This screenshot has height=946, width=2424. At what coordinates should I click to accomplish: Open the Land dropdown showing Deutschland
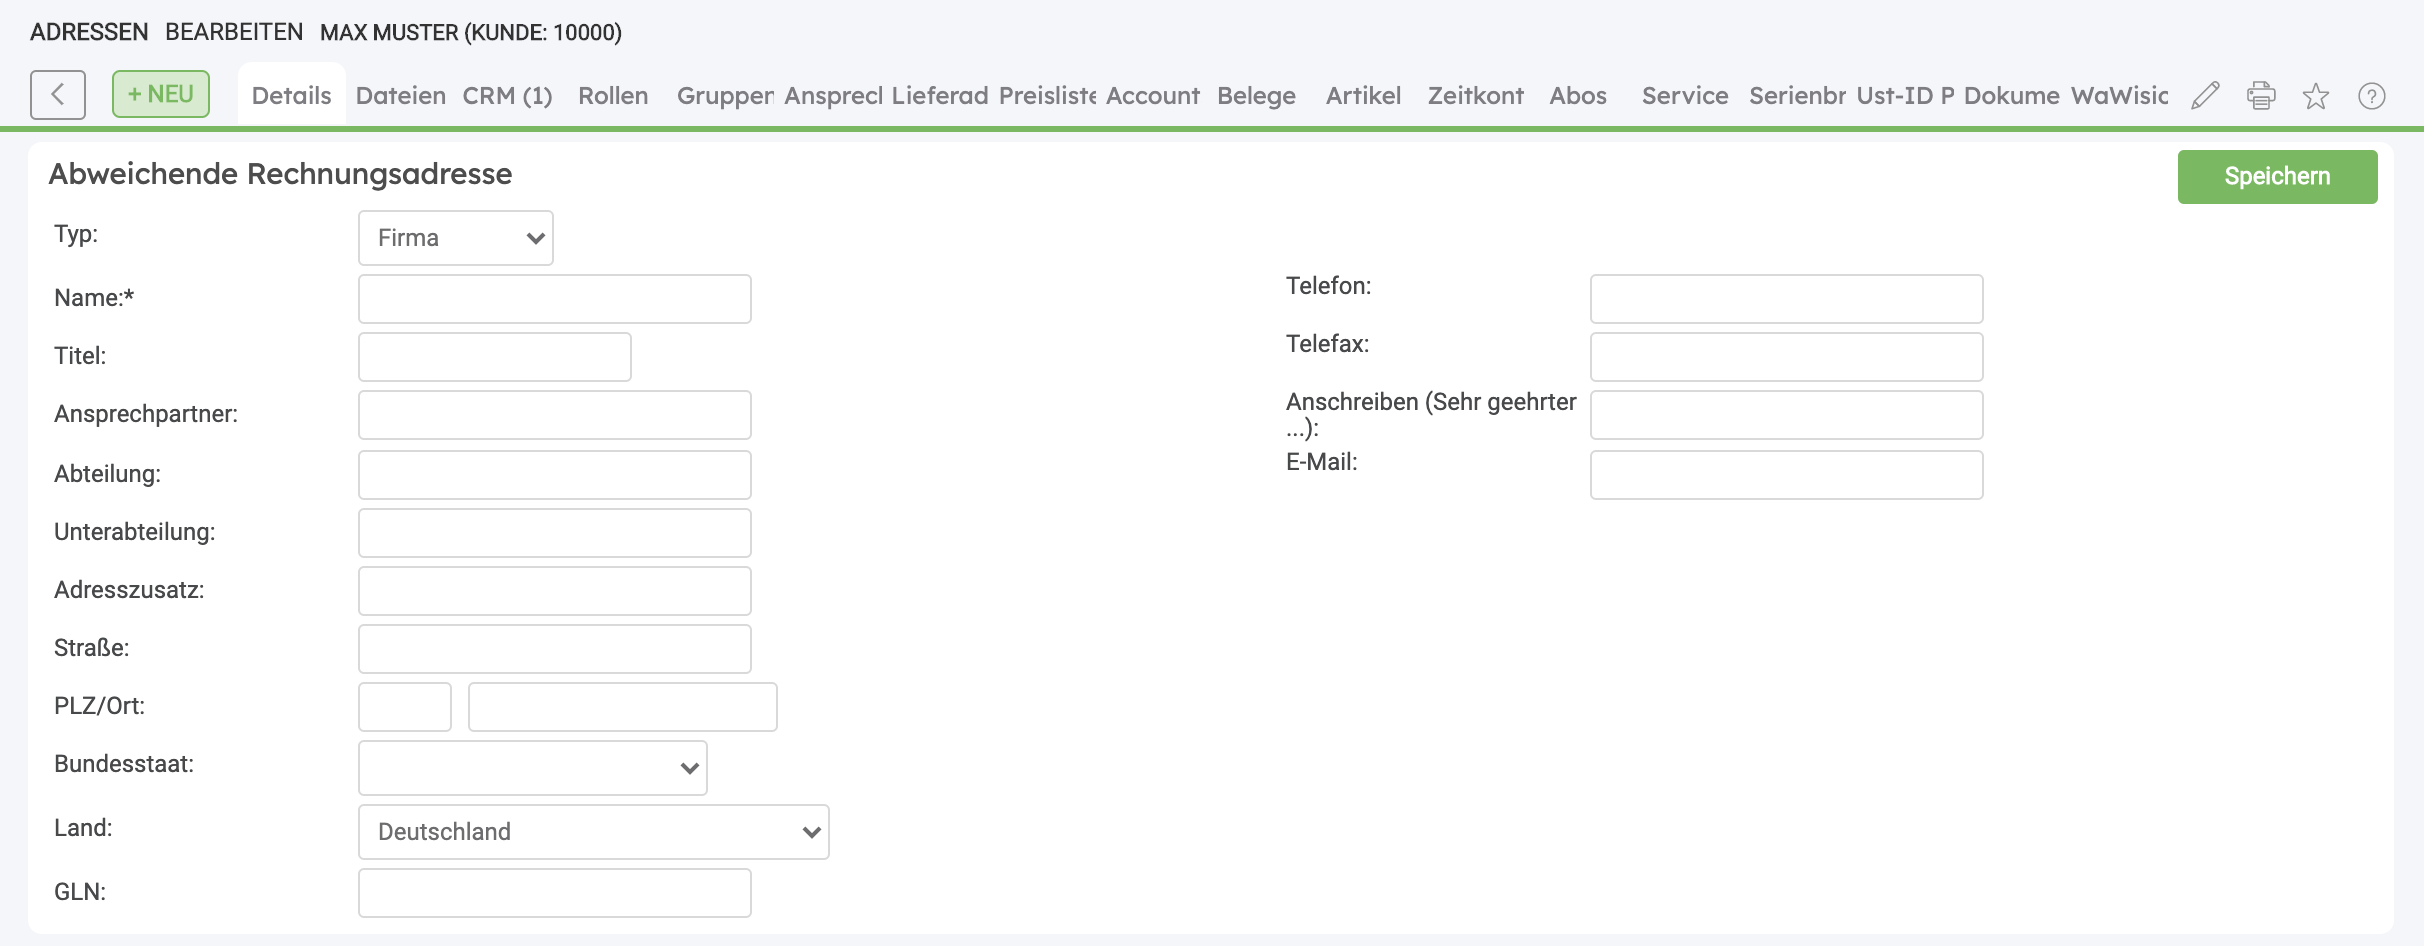point(593,832)
